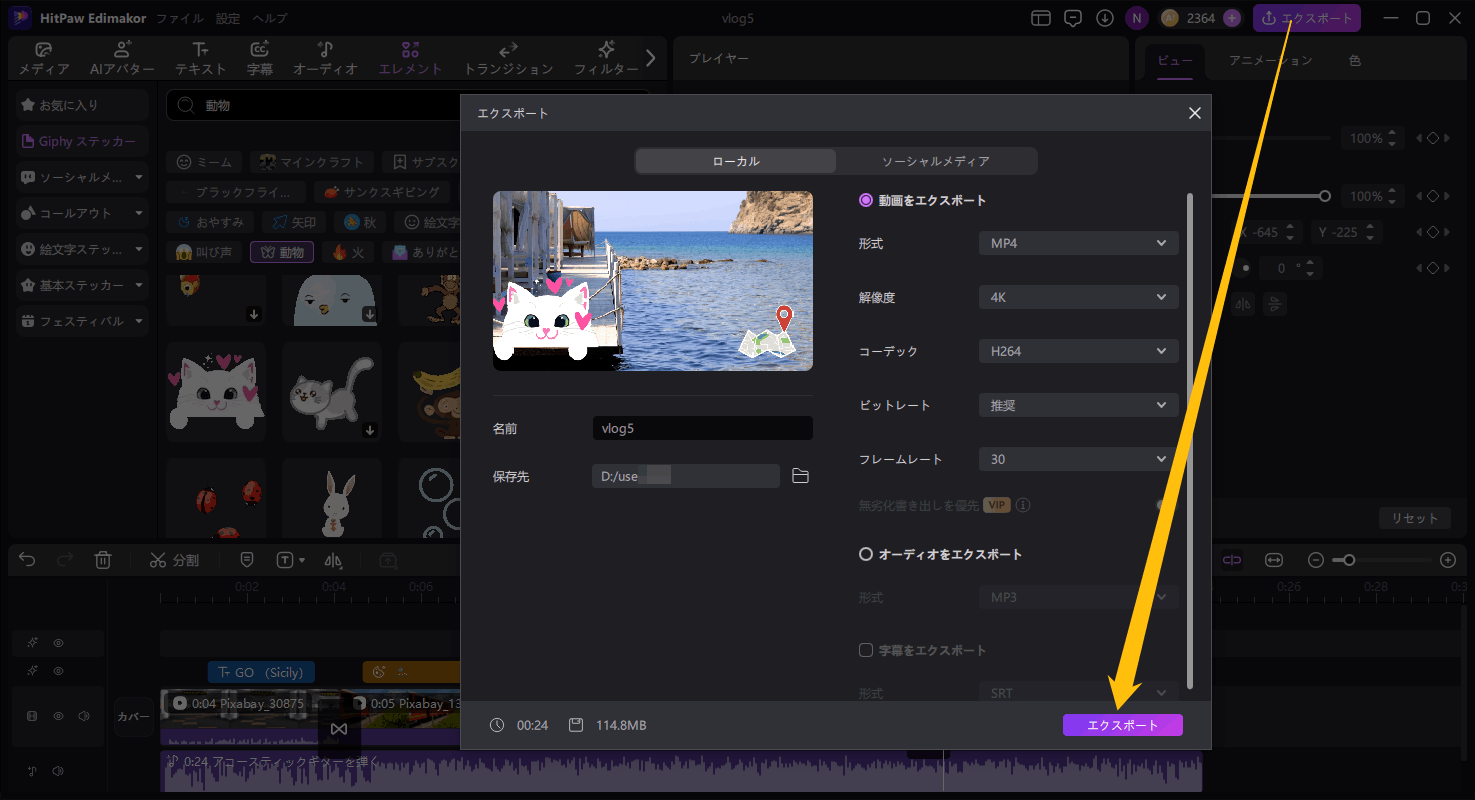The image size is (1475, 800).
Task: Open the Giphy ステッカー sidebar category
Action: (x=78, y=140)
